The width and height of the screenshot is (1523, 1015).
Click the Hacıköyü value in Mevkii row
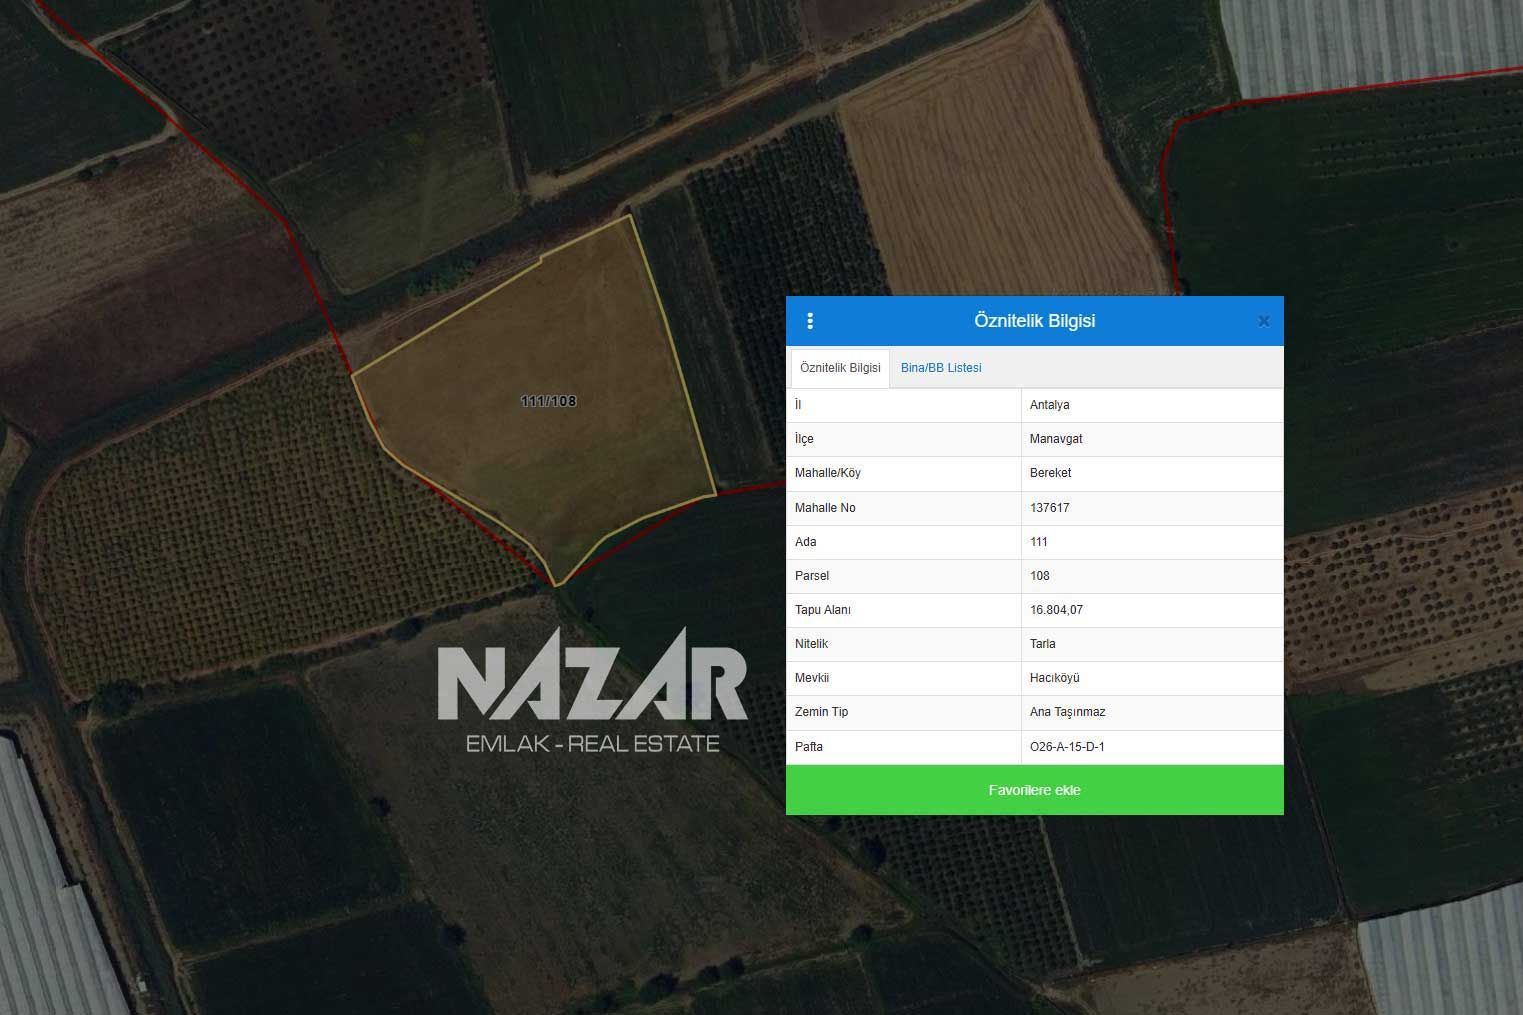1055,678
